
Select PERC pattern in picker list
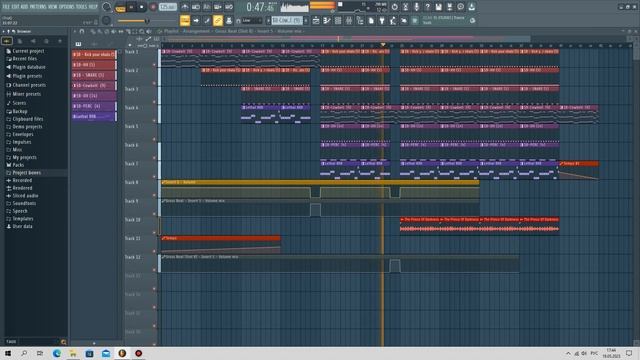(x=94, y=106)
